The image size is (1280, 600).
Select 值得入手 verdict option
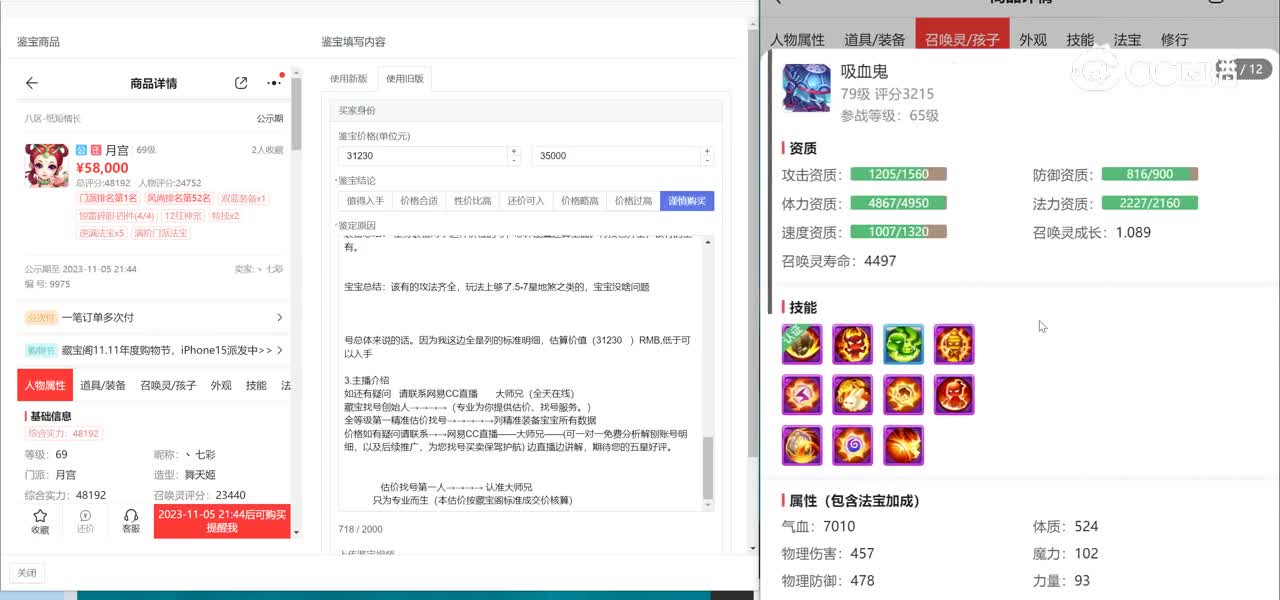point(365,201)
